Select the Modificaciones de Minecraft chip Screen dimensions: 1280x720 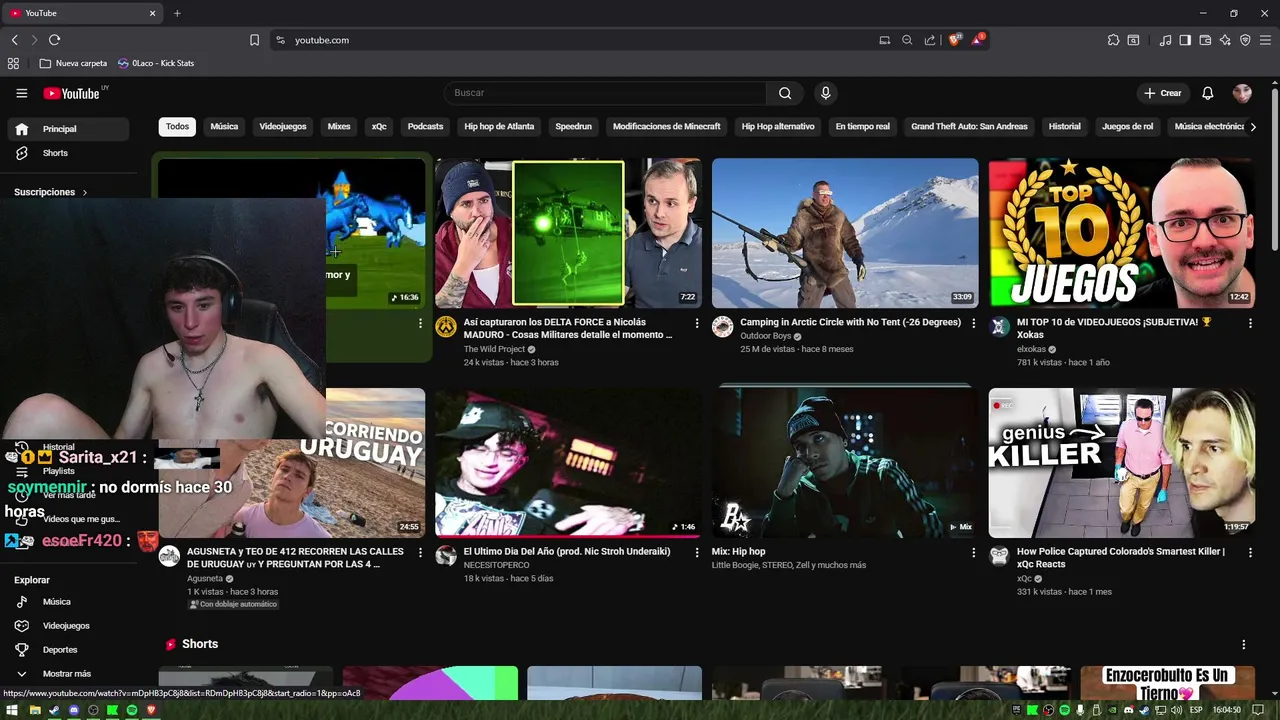[666, 127]
